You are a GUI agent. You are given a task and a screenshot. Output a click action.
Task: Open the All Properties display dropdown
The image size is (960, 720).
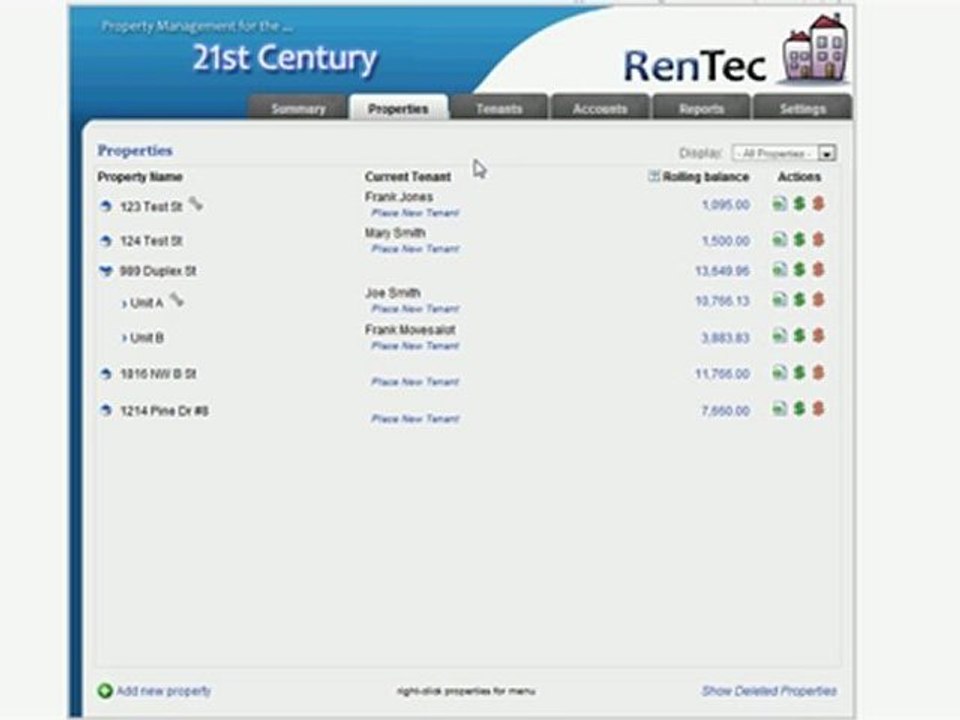(784, 153)
